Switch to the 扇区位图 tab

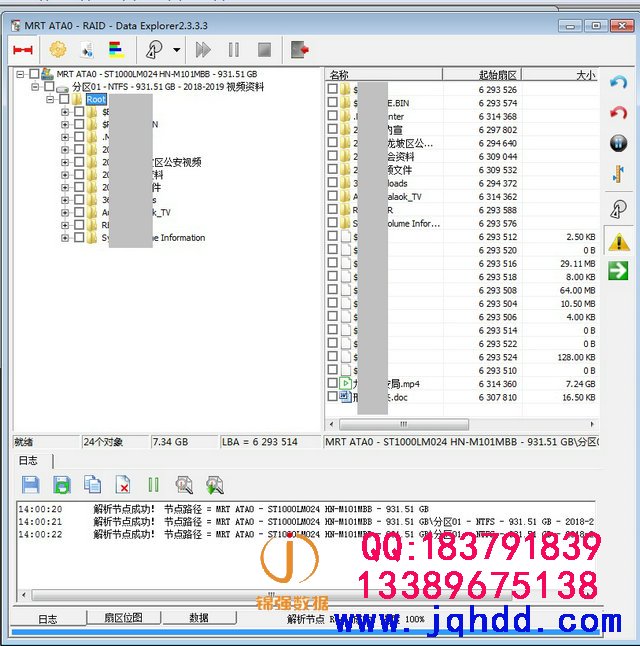tap(123, 617)
